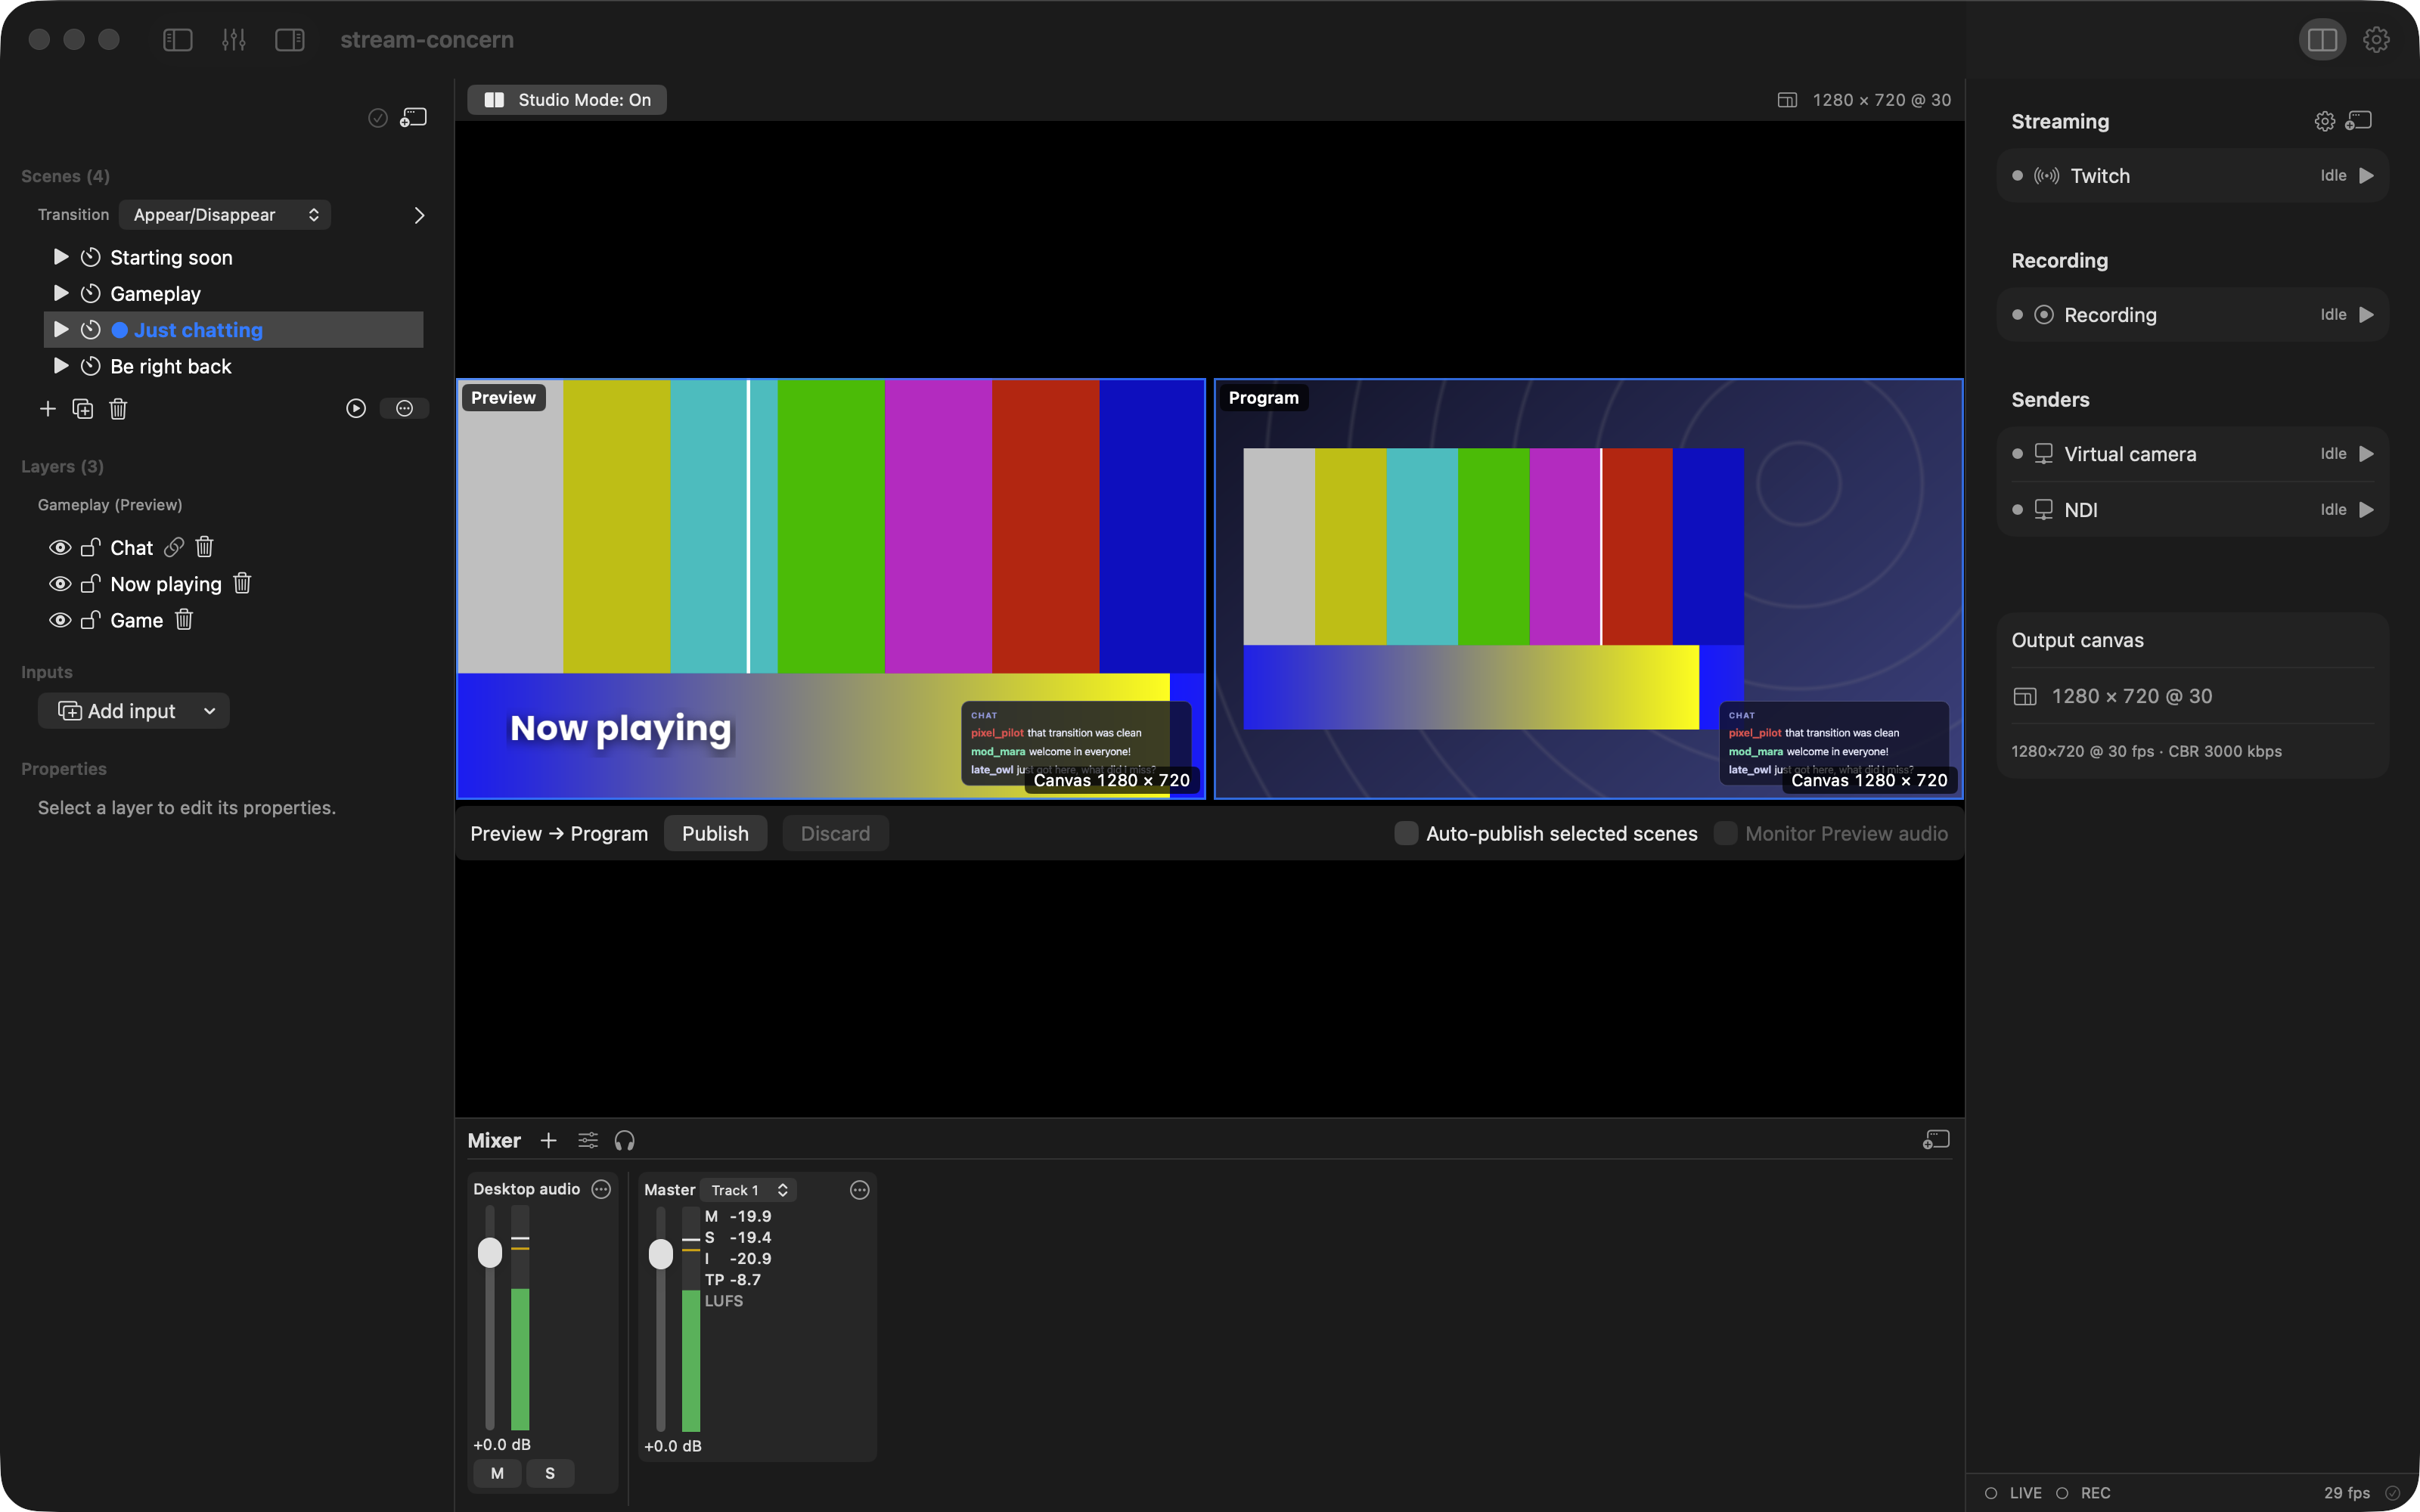
Task: Delete the Game layer
Action: click(x=184, y=620)
